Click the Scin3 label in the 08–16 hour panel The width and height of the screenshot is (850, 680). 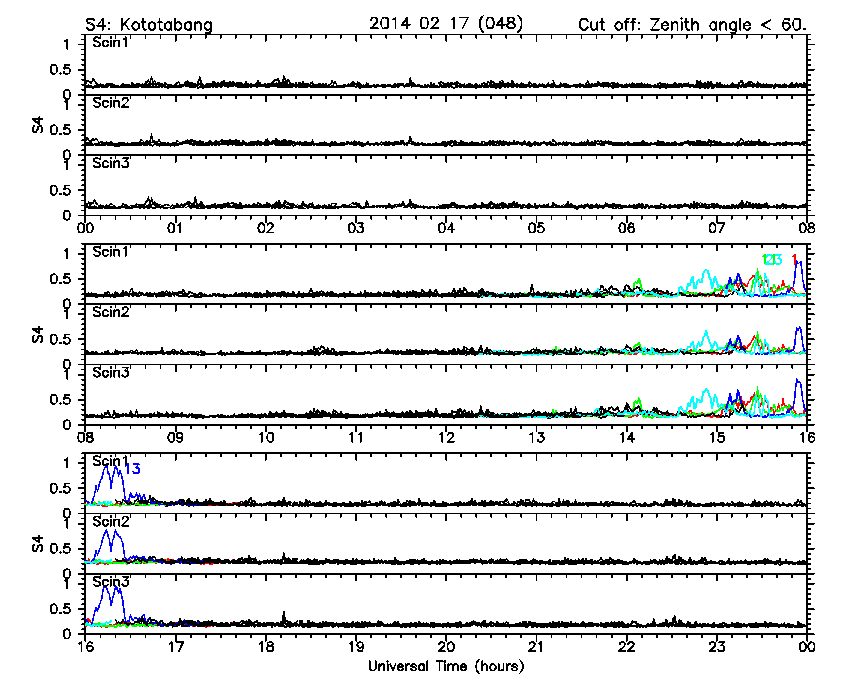tap(111, 373)
